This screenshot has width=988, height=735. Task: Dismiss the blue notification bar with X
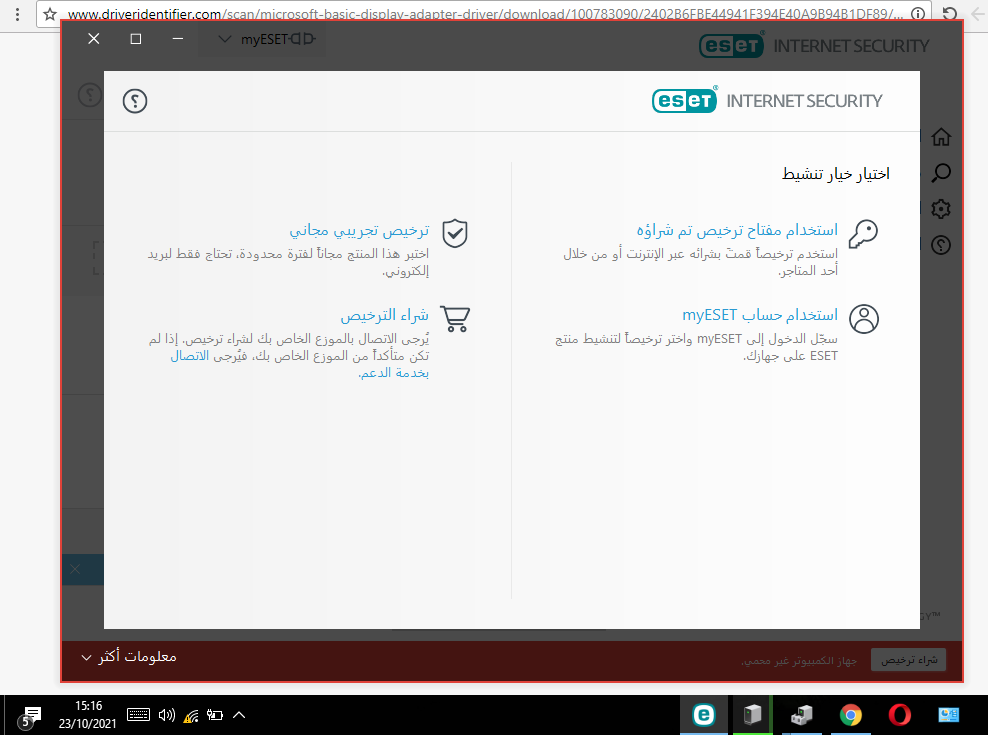(75, 570)
